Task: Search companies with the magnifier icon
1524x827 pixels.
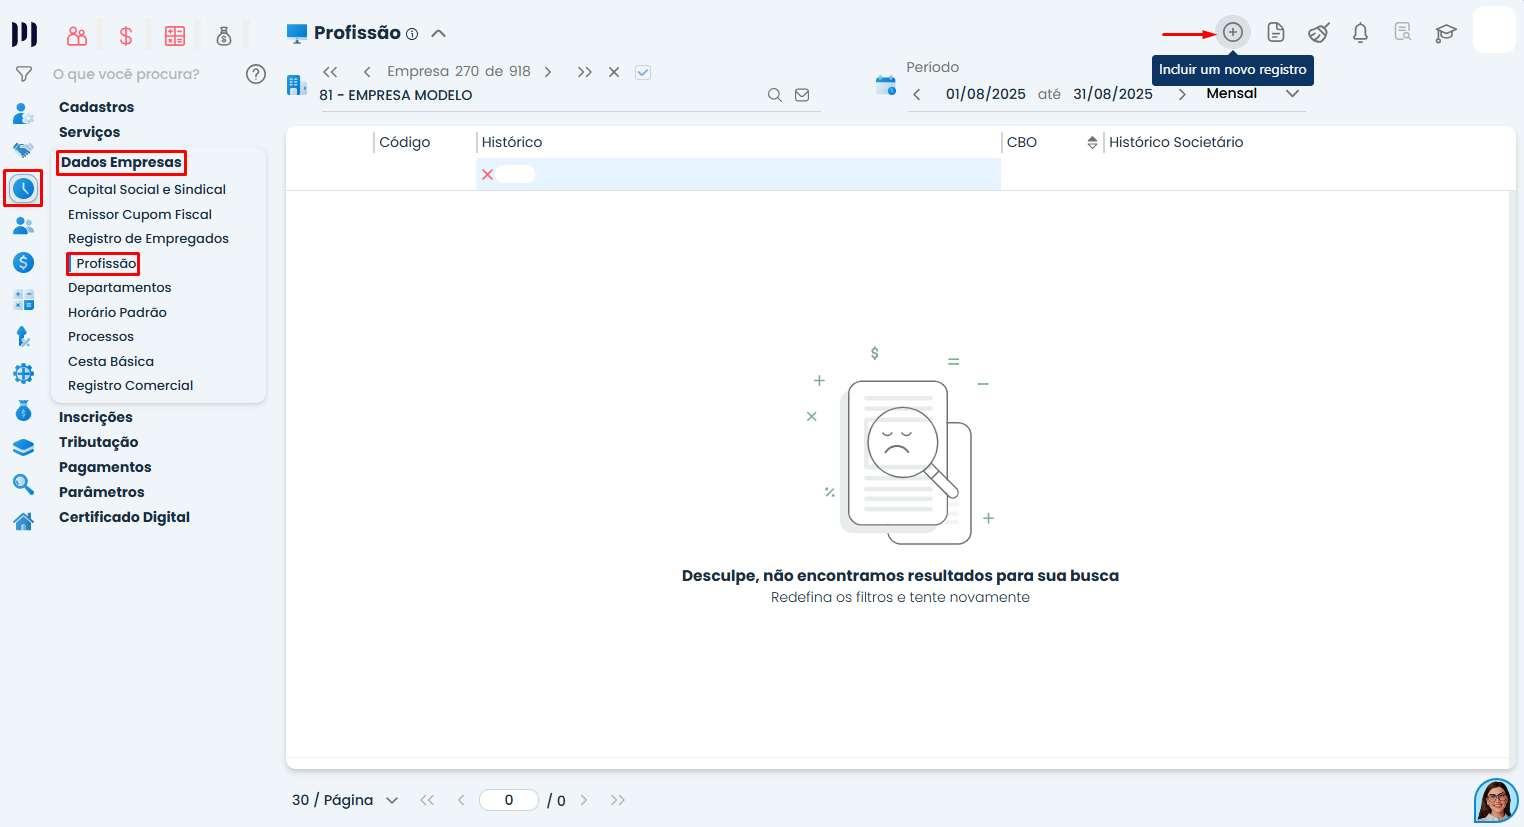Action: pyautogui.click(x=775, y=95)
